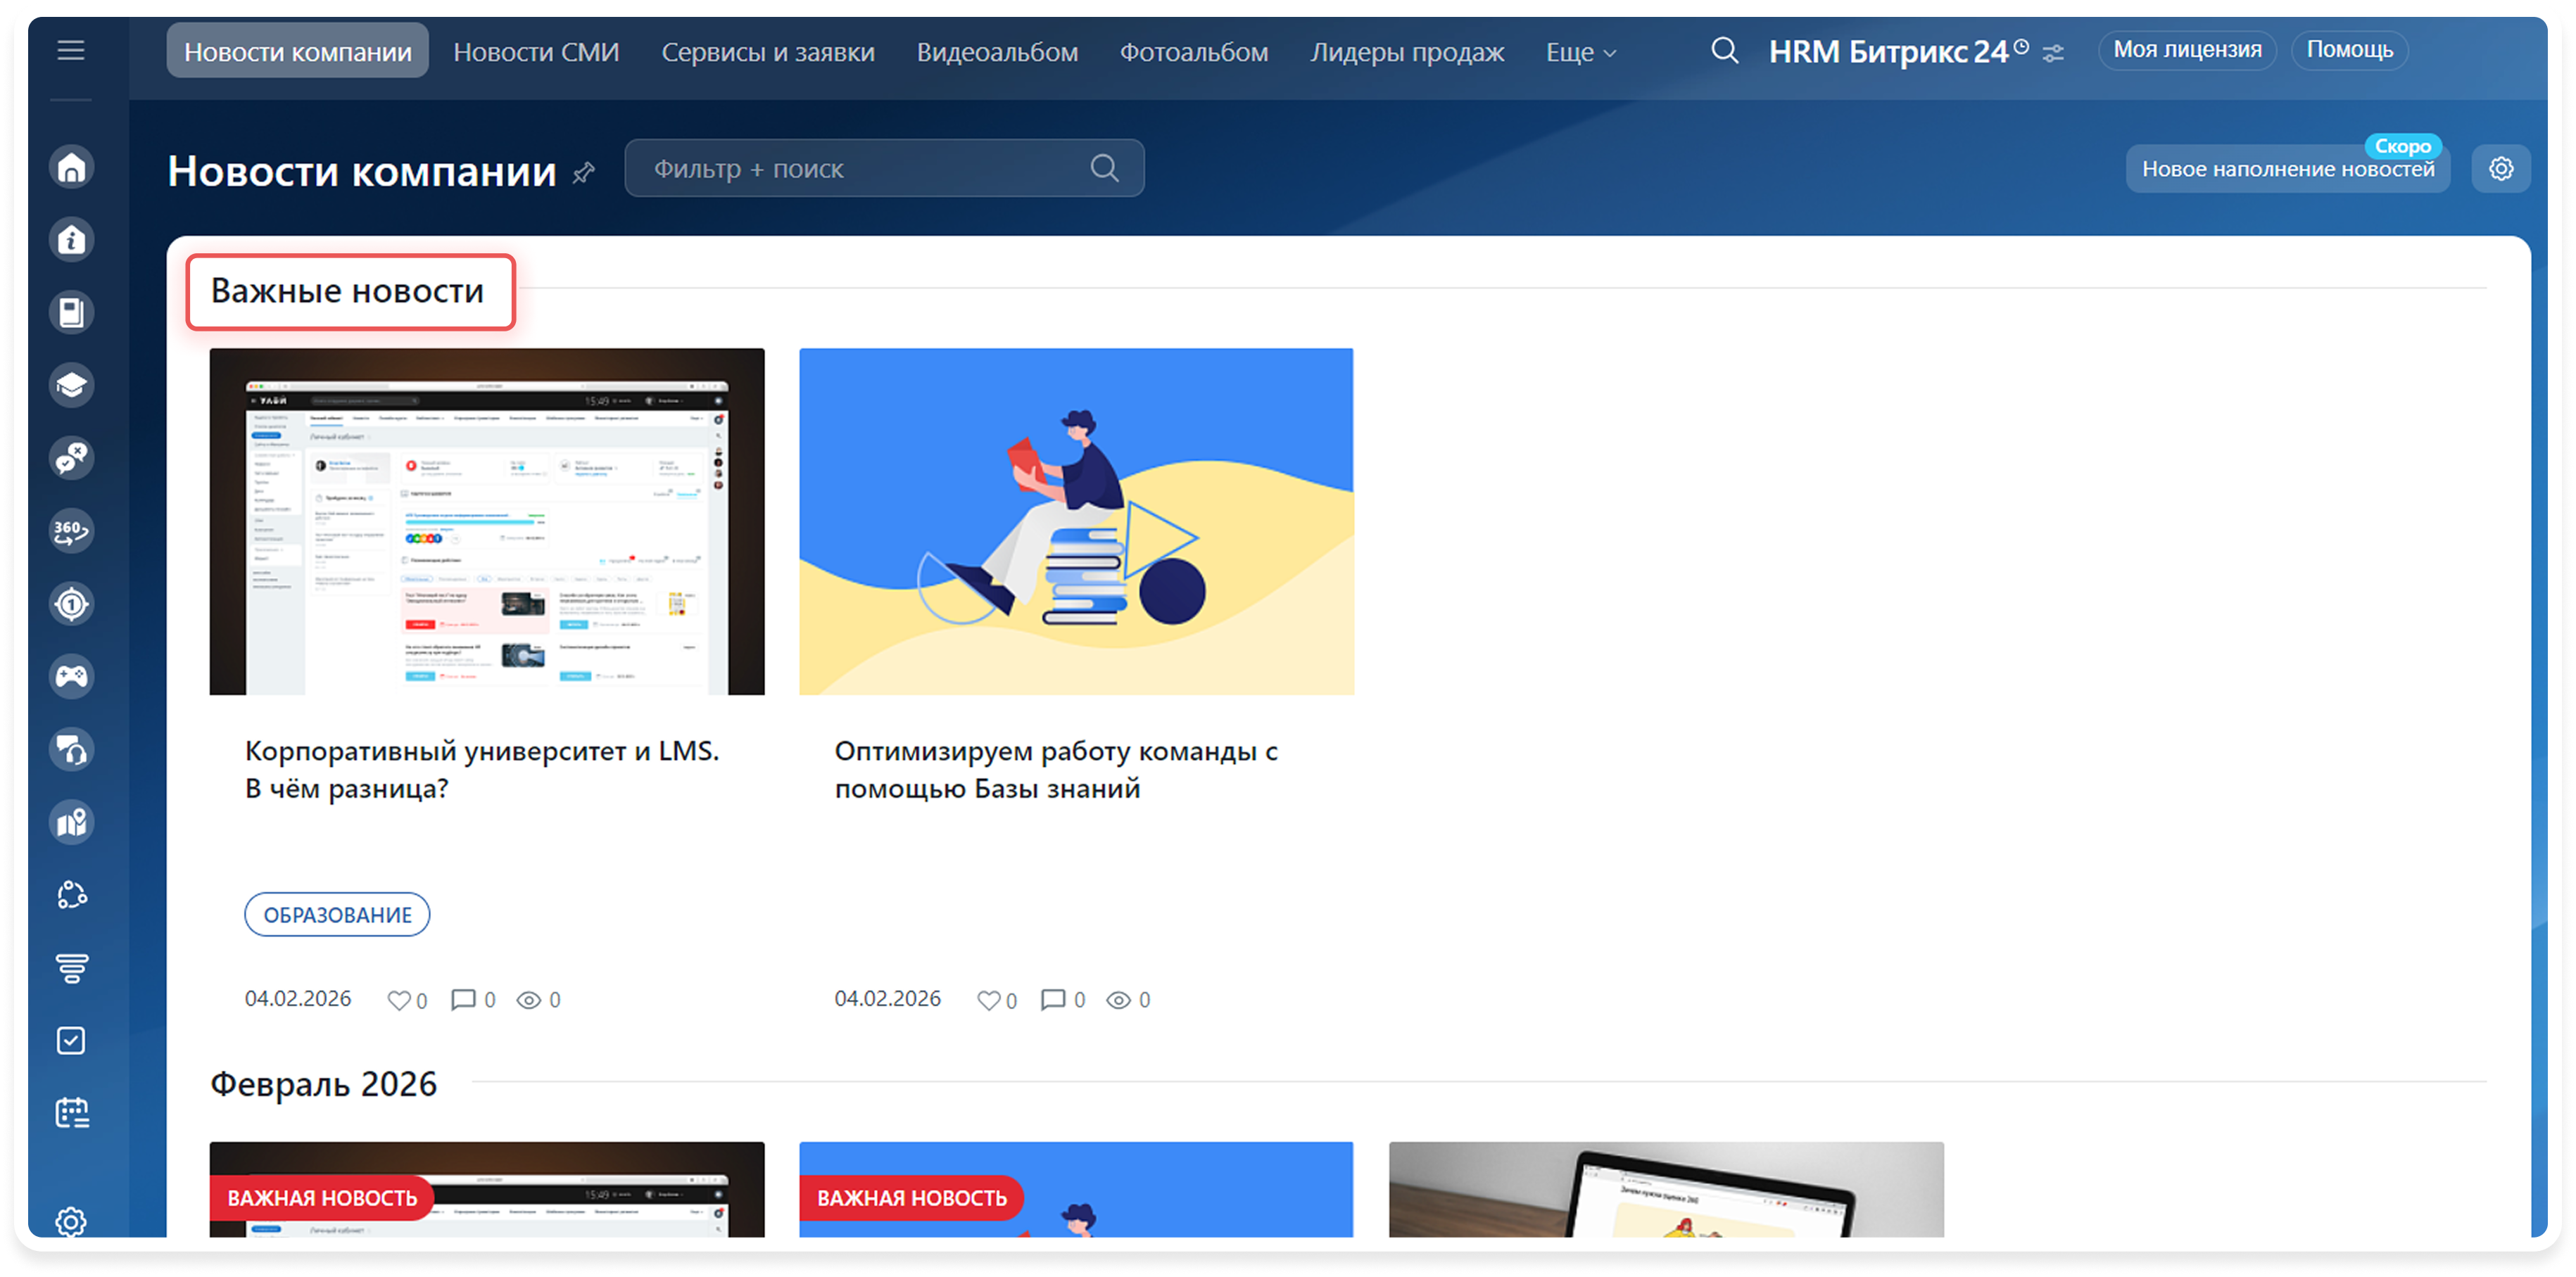Click the Моя лицензия button
2576x1277 pixels.
point(2187,50)
